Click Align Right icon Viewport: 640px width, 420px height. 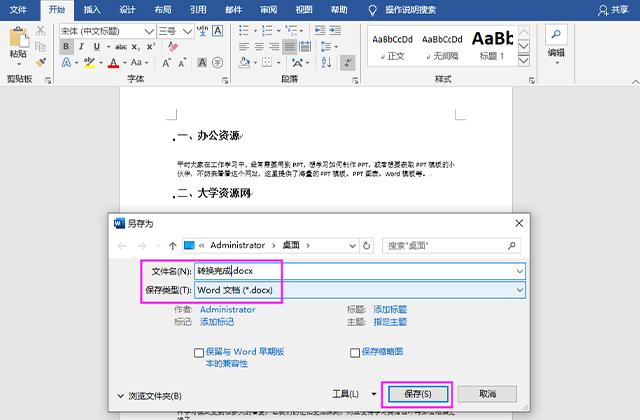coord(273,47)
